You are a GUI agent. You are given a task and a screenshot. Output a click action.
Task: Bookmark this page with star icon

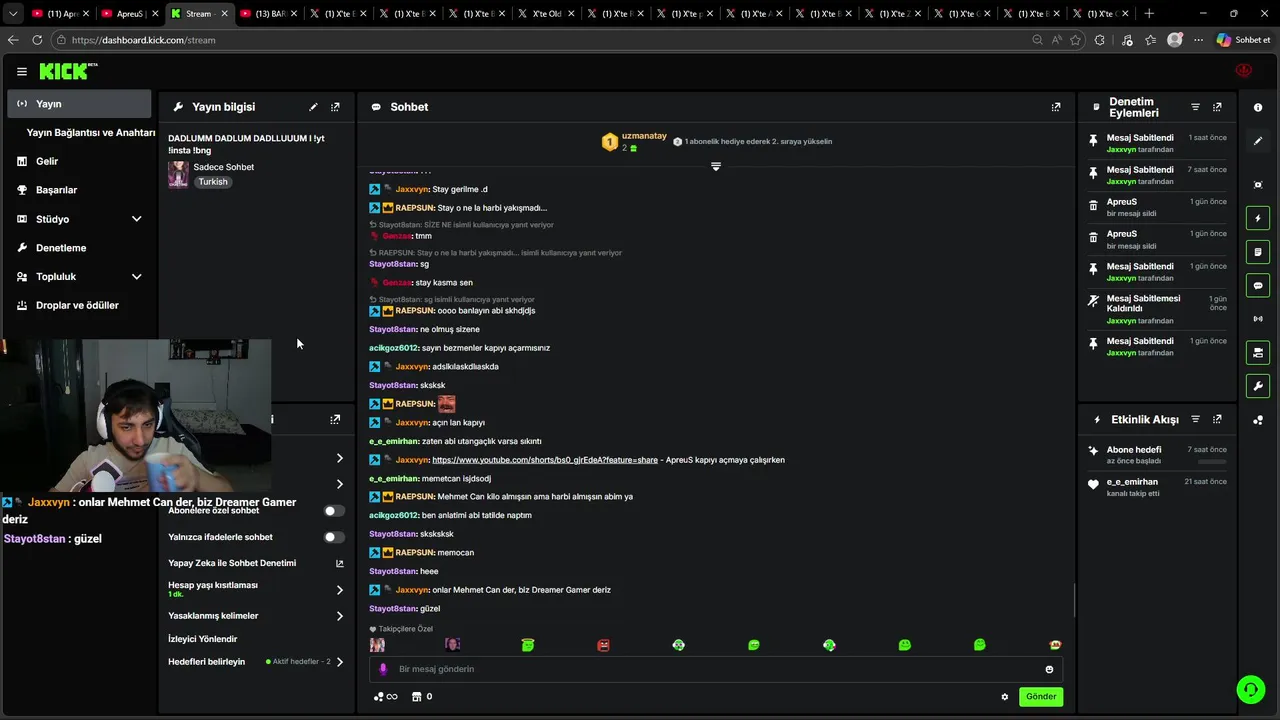point(1076,40)
